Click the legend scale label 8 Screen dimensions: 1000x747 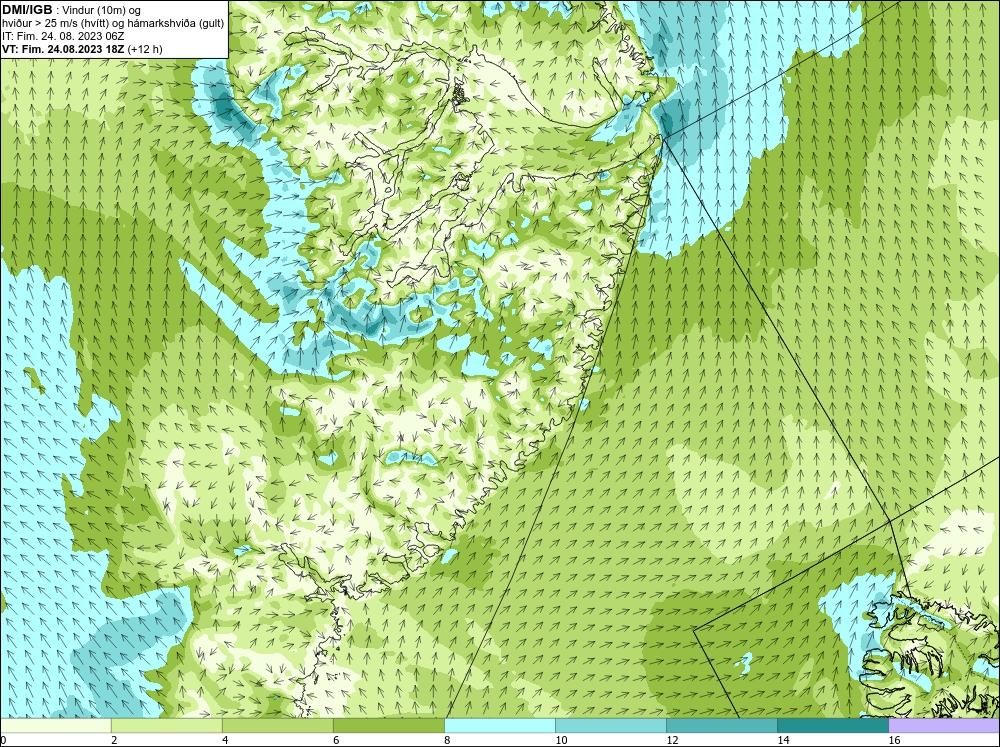pos(447,740)
